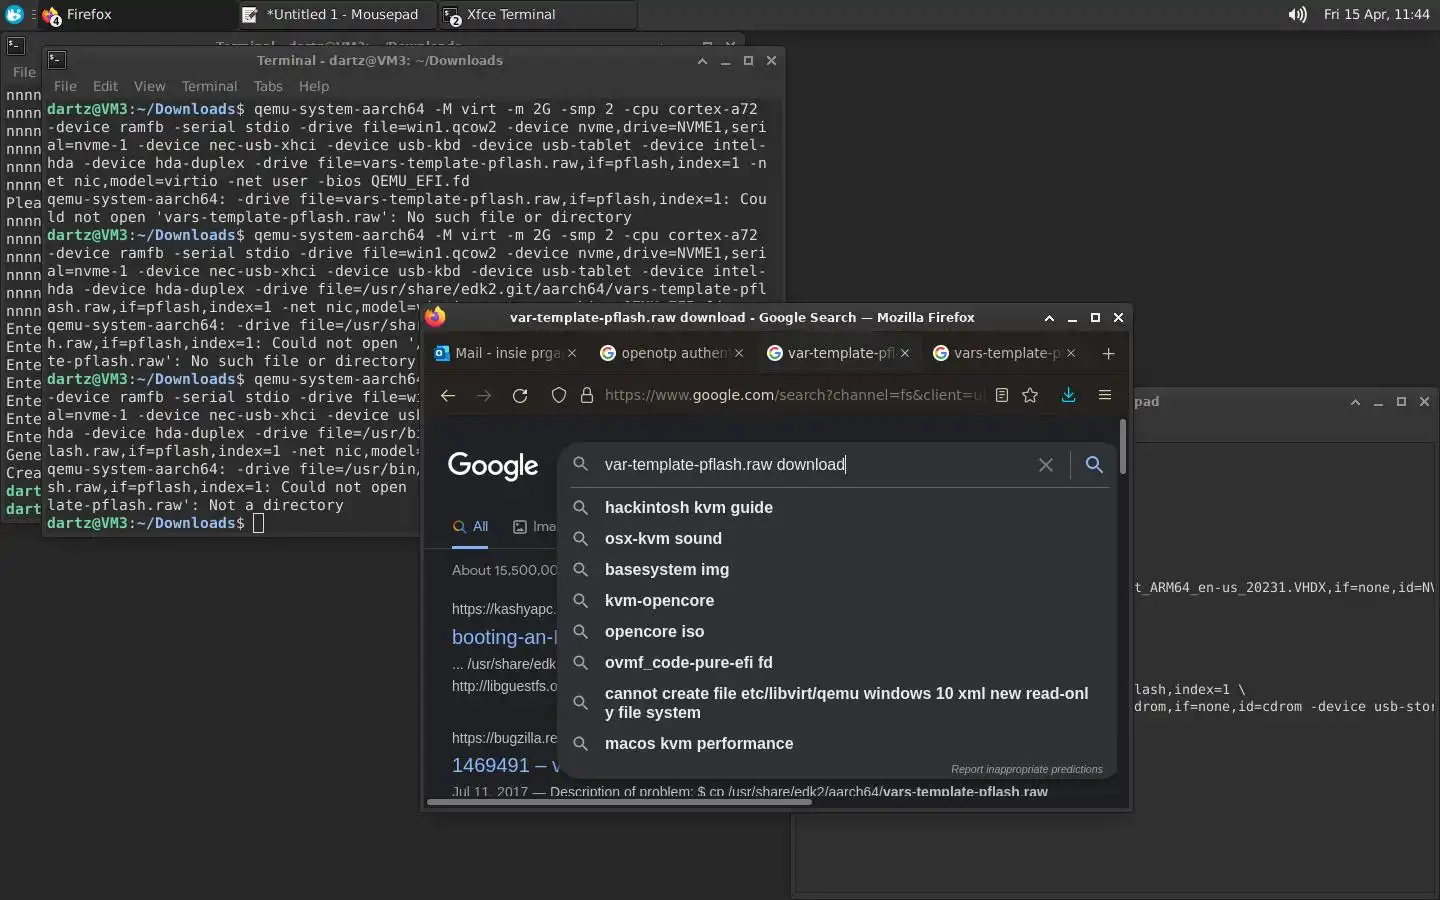Open the Xfce applications menu icon

coord(14,15)
